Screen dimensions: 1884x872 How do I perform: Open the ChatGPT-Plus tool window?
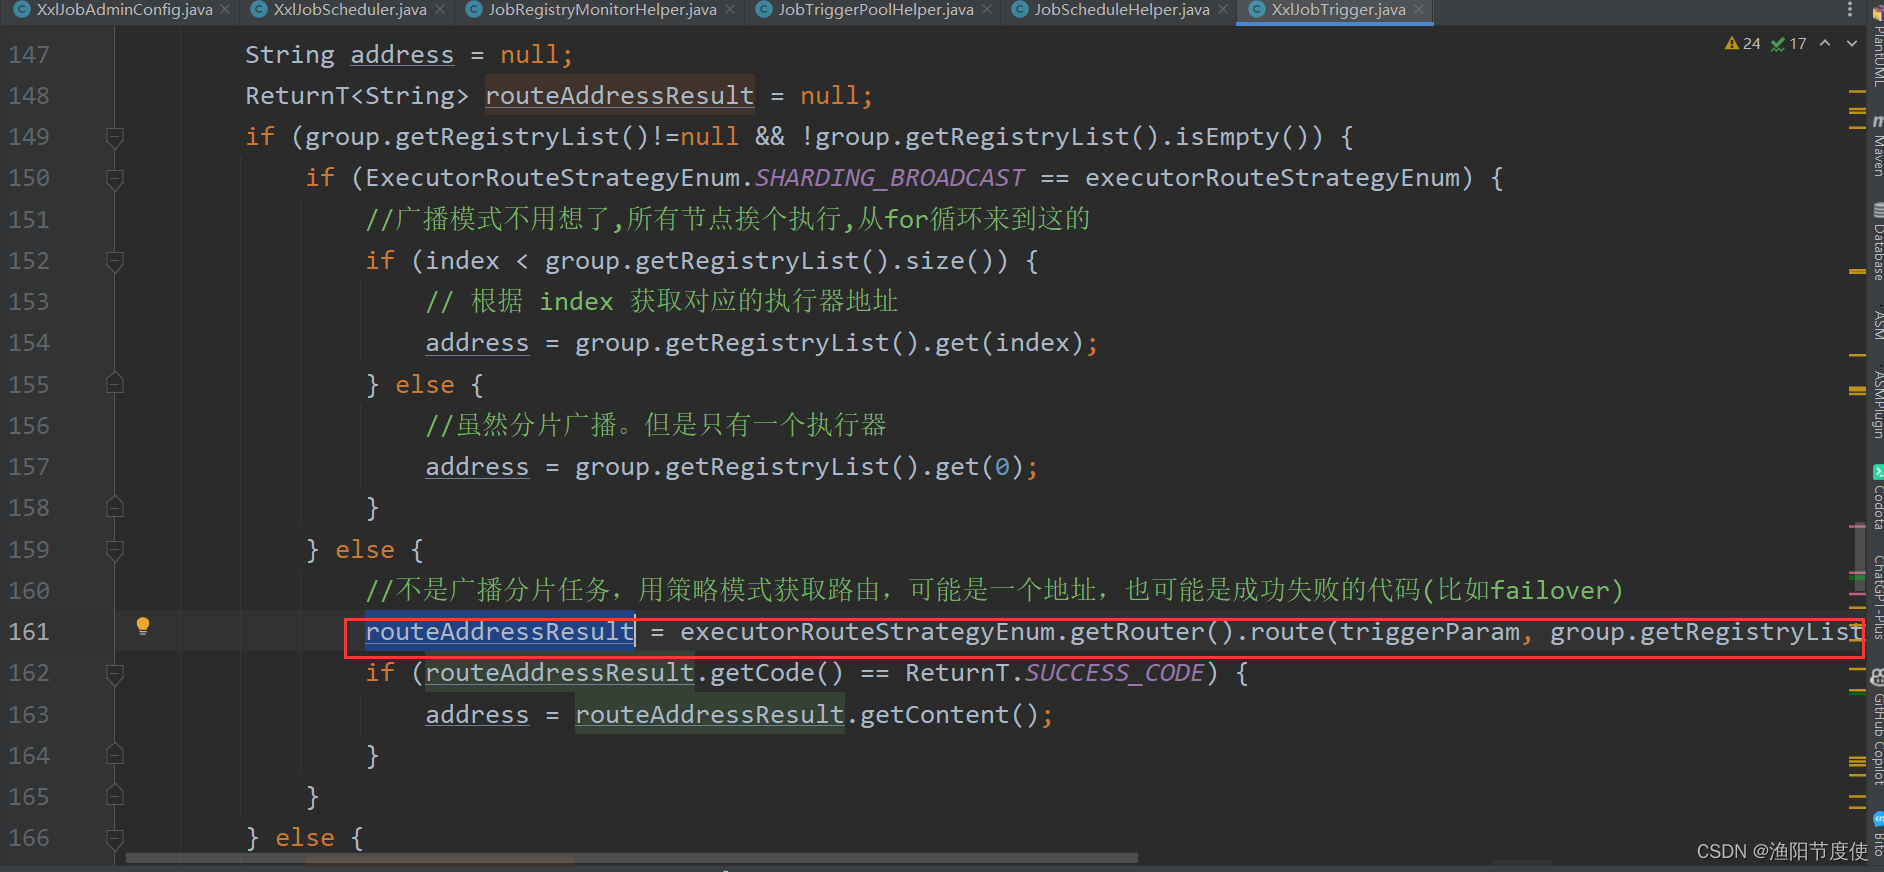coord(1877,597)
